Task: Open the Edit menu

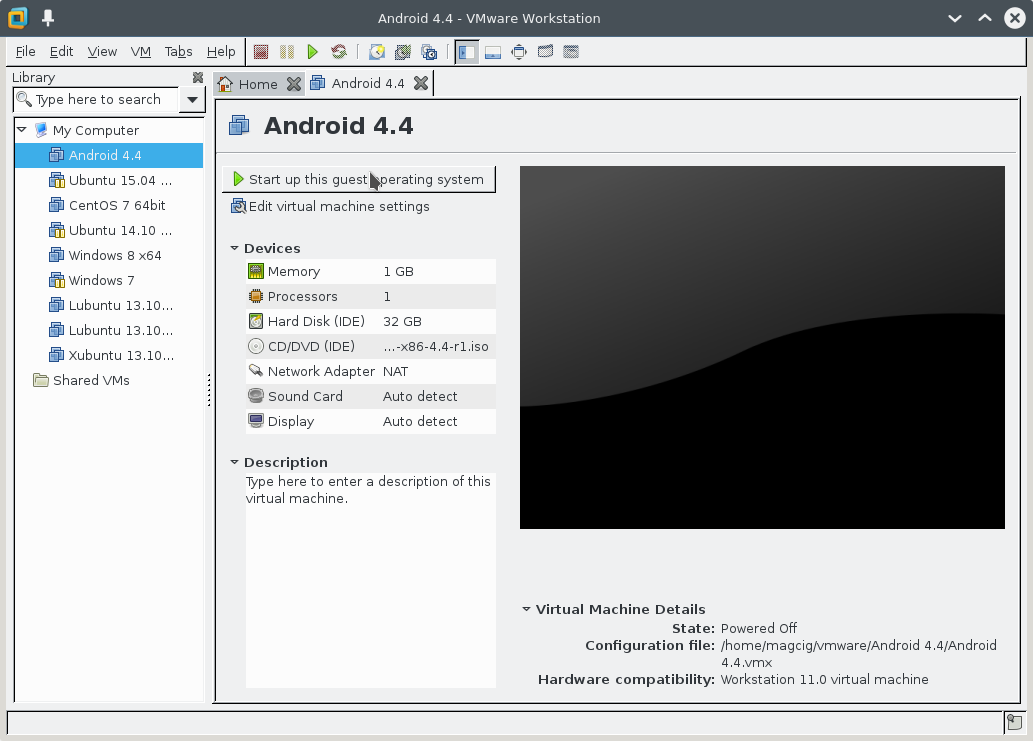Action: coord(61,51)
